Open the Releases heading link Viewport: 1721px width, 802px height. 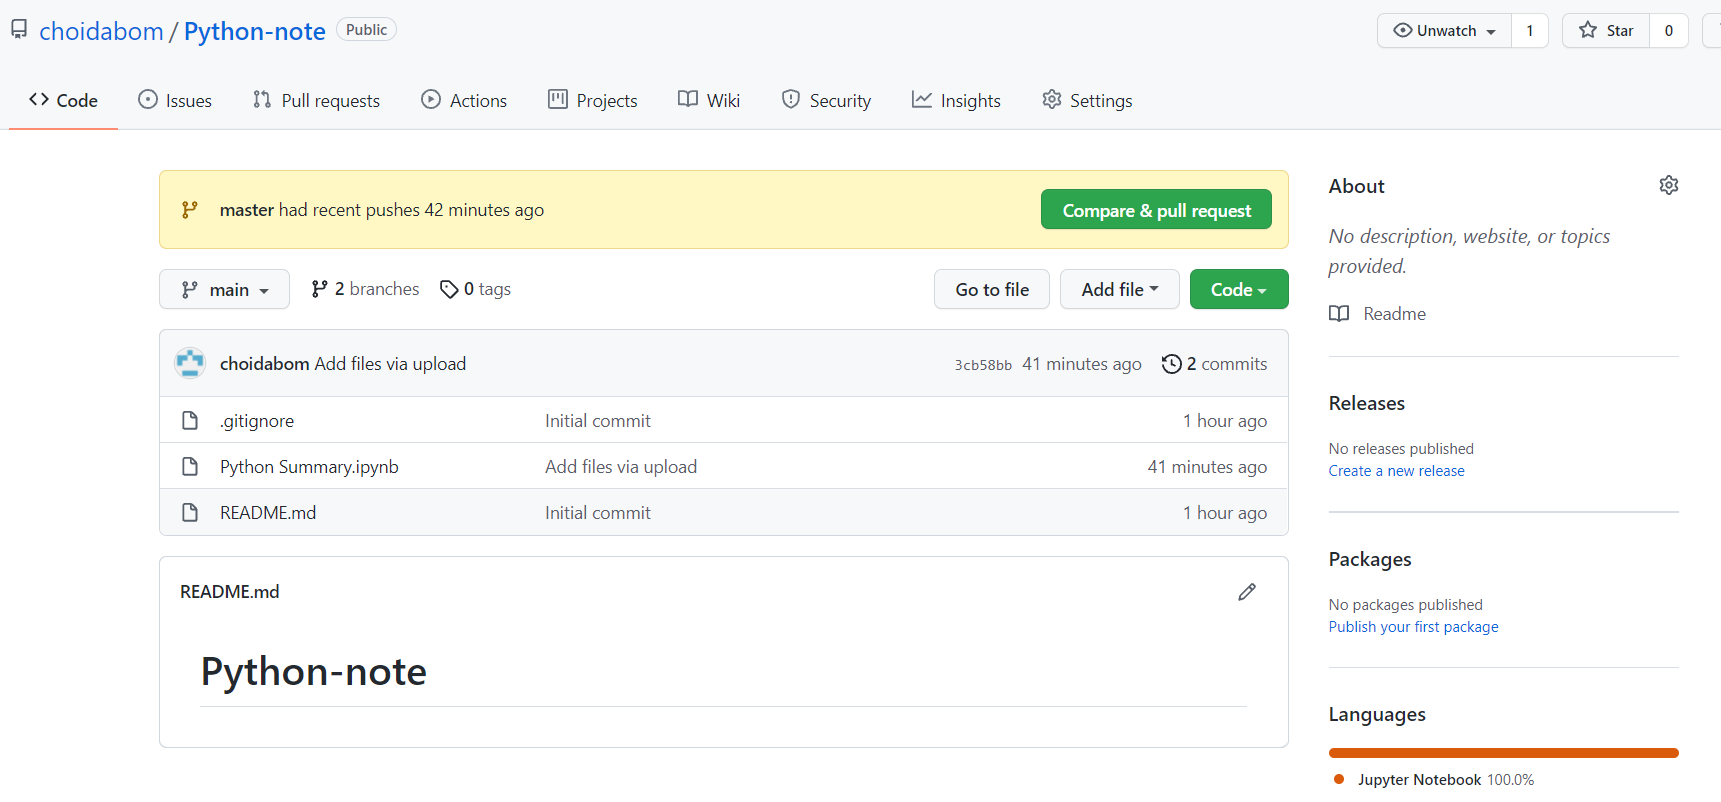1367,403
